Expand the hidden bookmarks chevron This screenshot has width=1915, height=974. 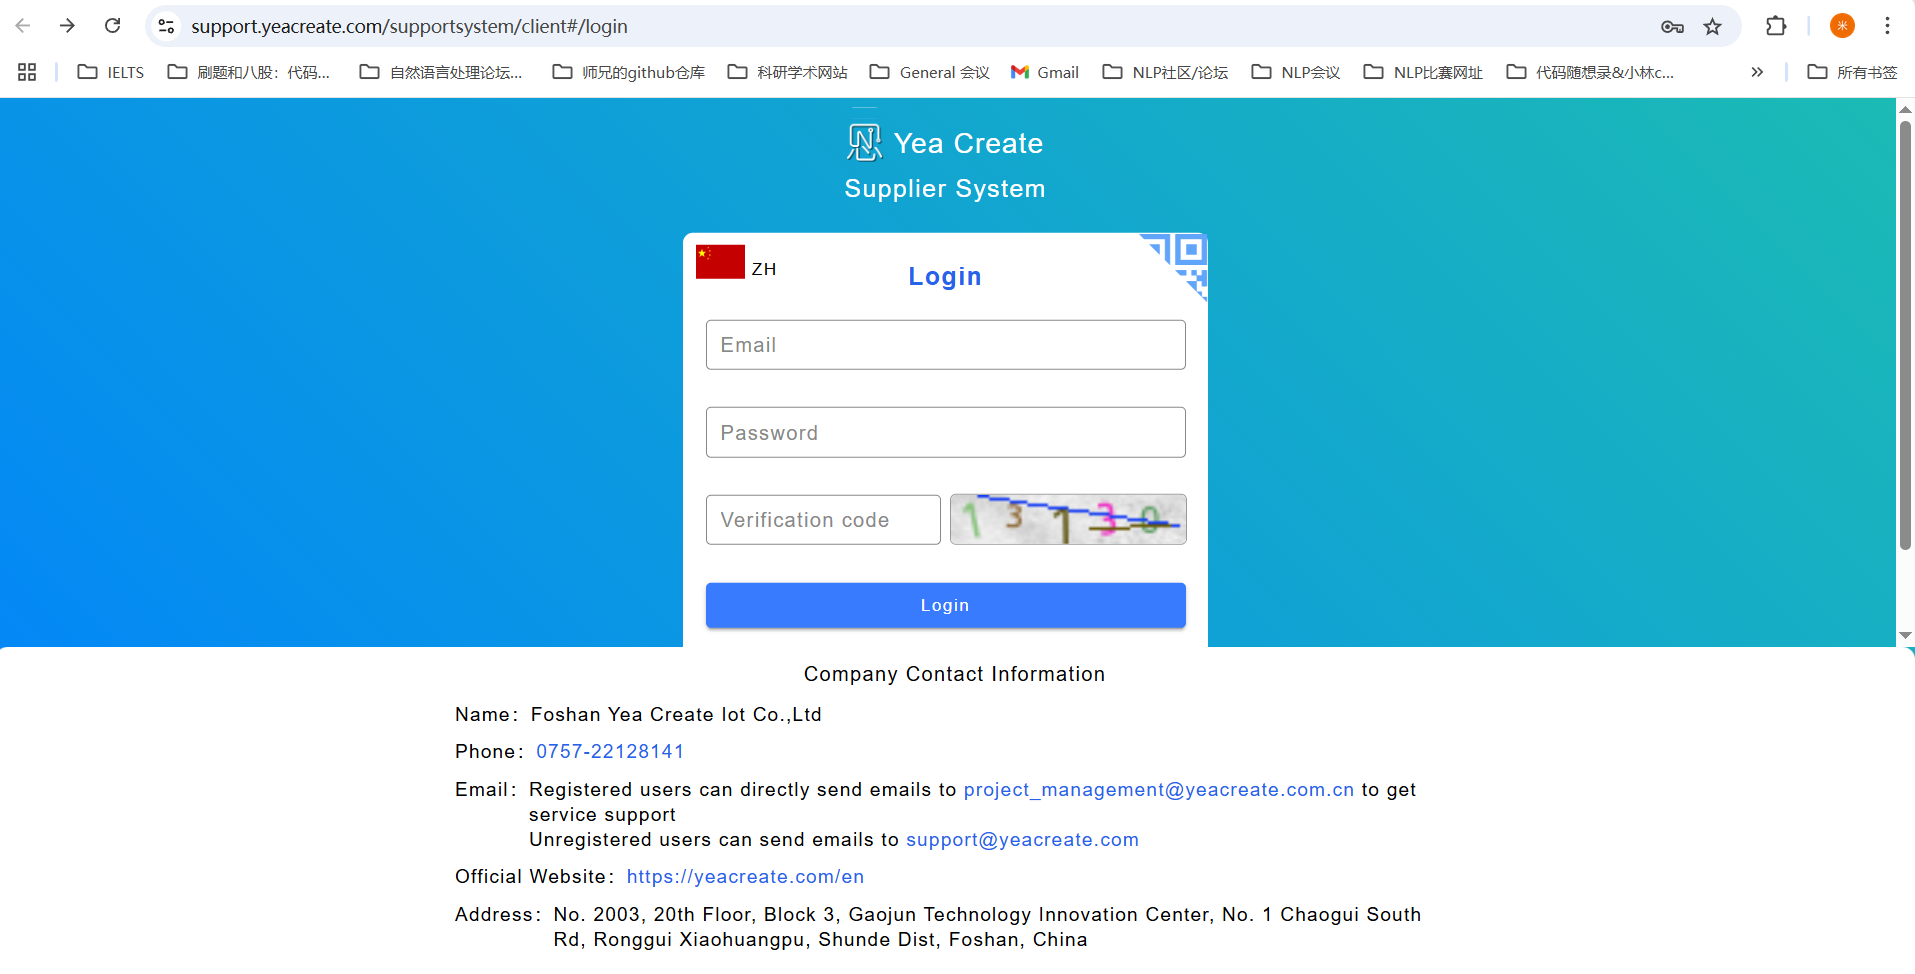tap(1757, 72)
